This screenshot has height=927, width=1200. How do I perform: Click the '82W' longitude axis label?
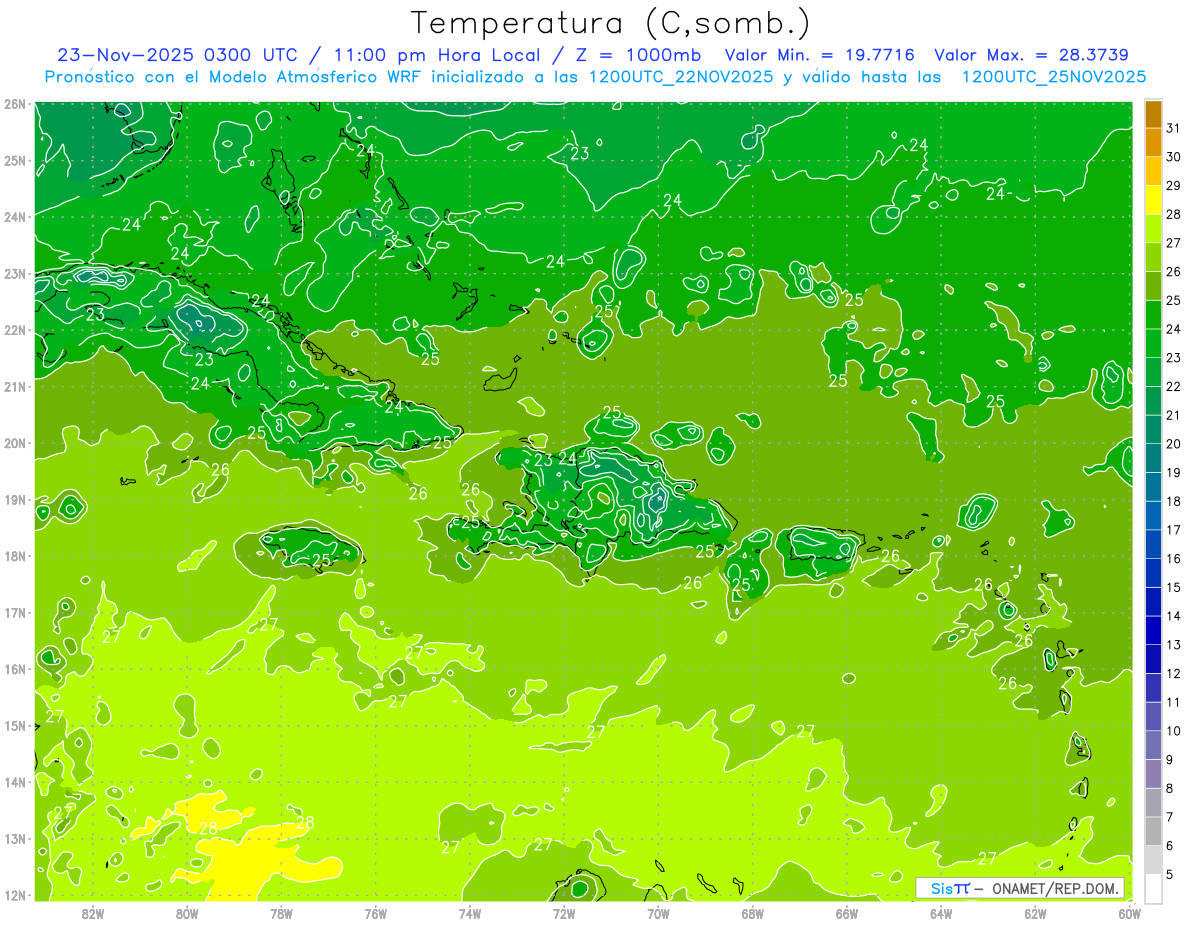(93, 913)
